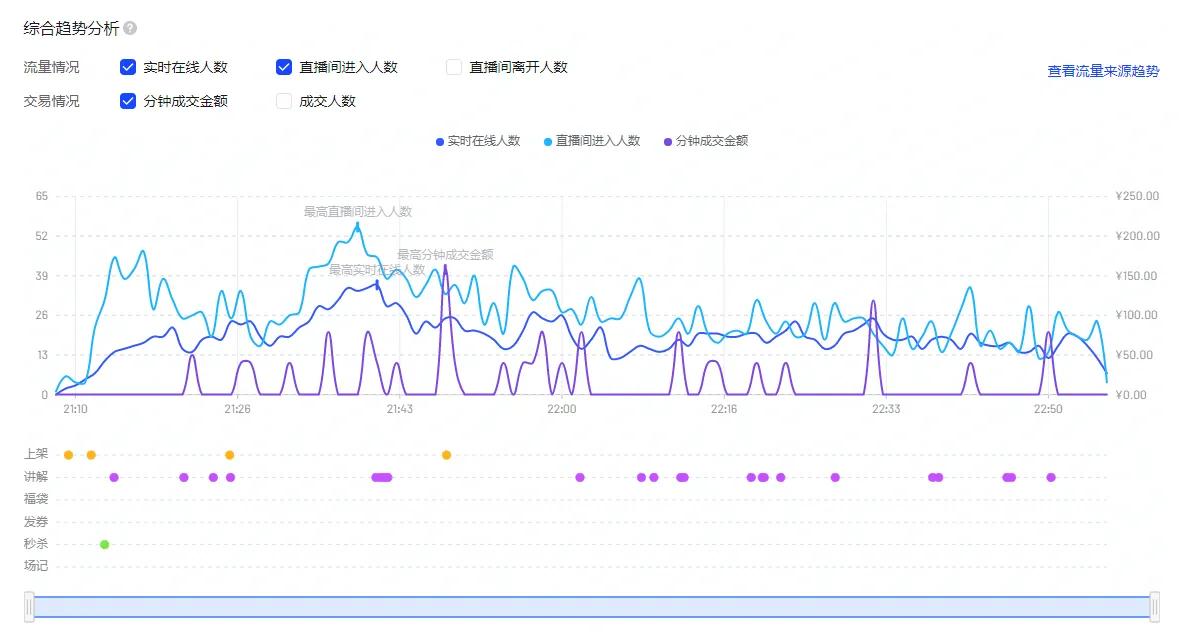Screen dimensions: 1182x634
Task: Enable the 直播间离开人数 checkbox
Action: point(452,67)
